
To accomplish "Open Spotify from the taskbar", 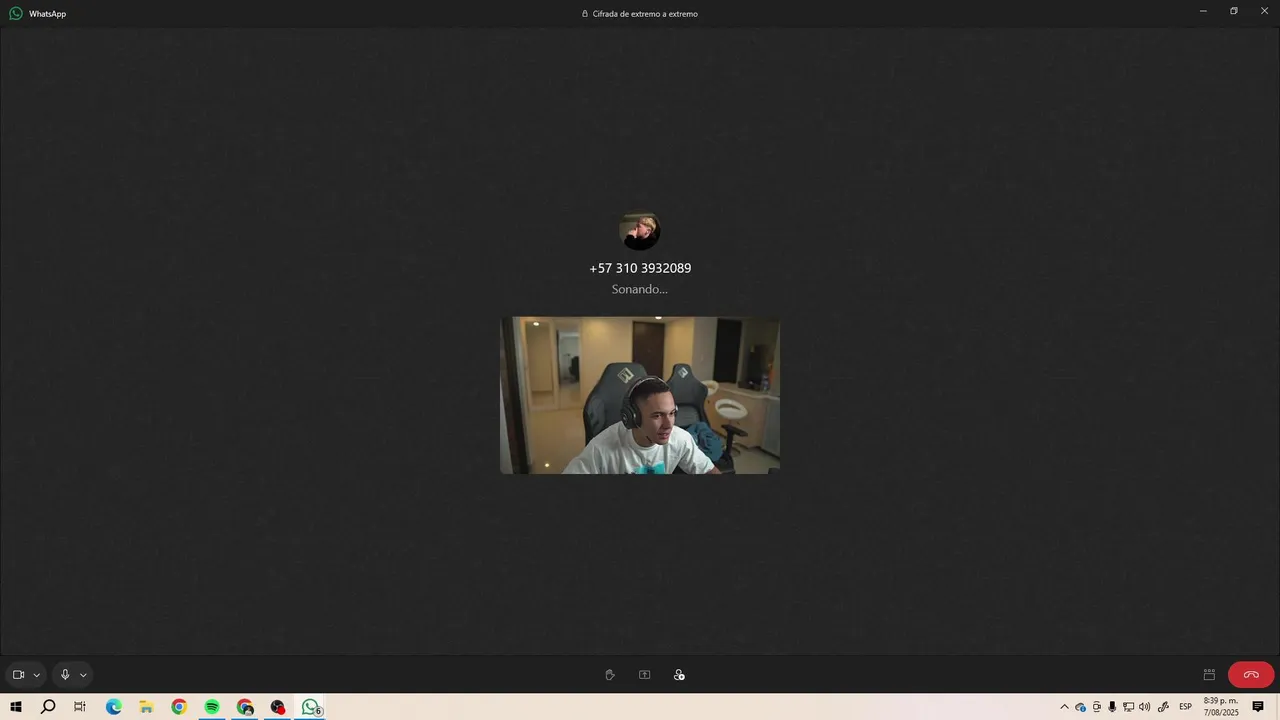I will (x=212, y=707).
